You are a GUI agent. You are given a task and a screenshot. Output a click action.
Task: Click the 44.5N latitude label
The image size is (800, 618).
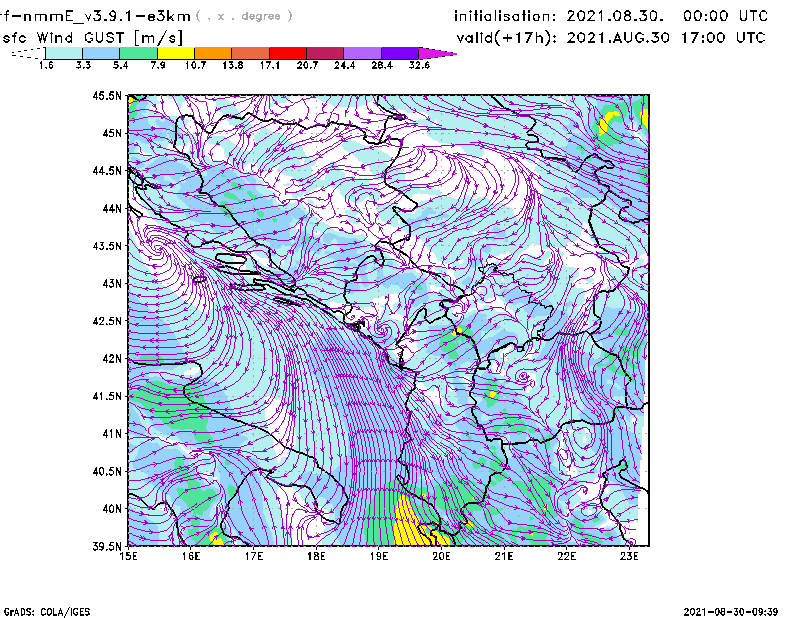[x=107, y=170]
